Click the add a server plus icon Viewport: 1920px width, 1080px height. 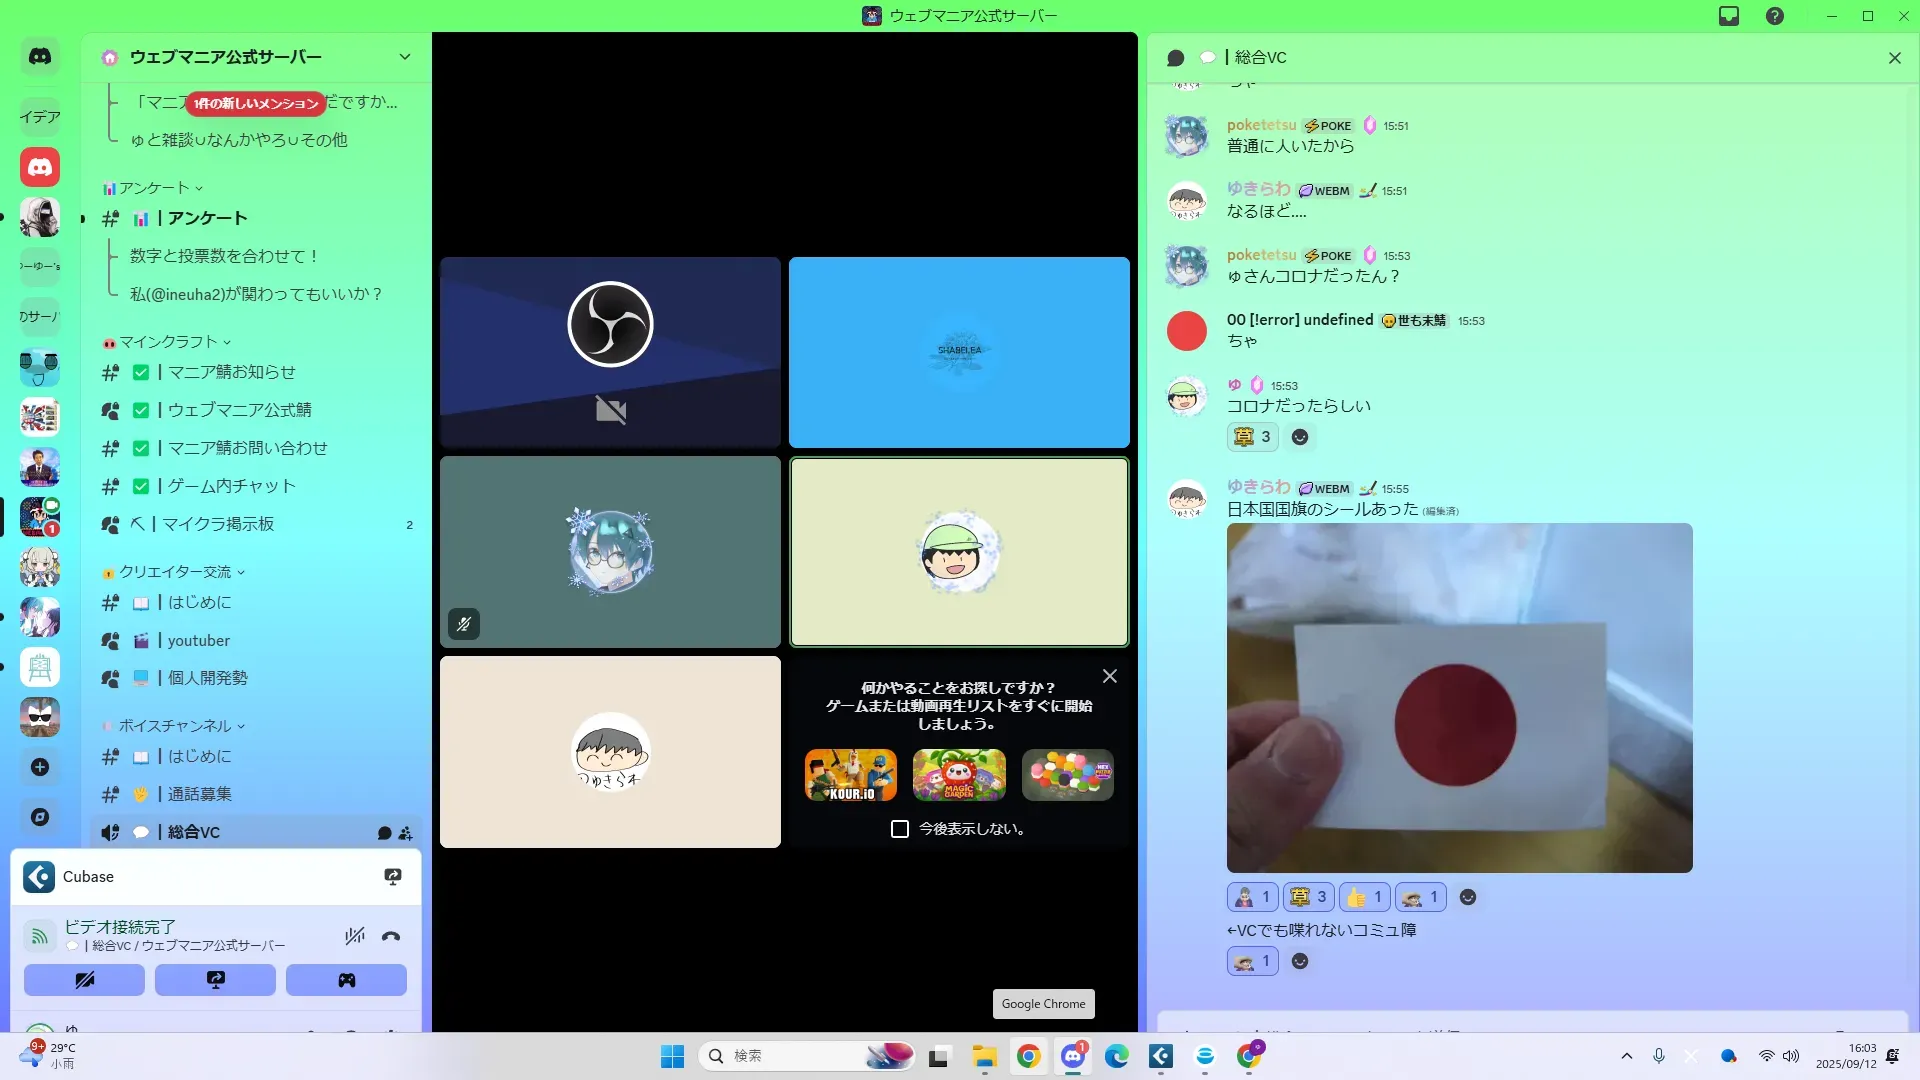click(40, 767)
